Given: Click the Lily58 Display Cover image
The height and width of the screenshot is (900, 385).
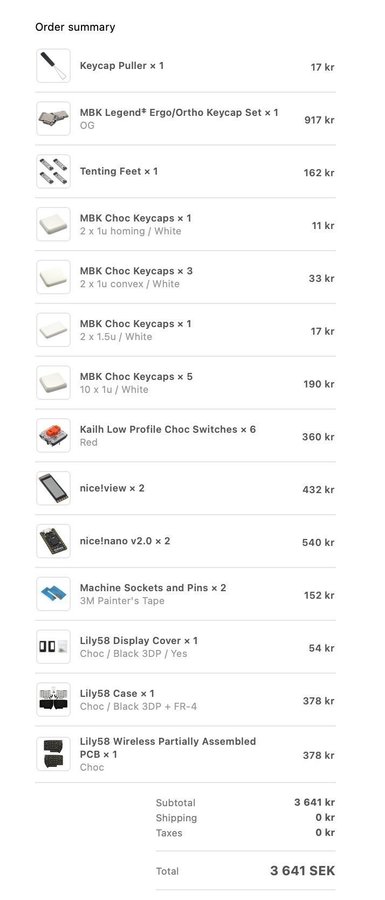Looking at the screenshot, I should [53, 647].
